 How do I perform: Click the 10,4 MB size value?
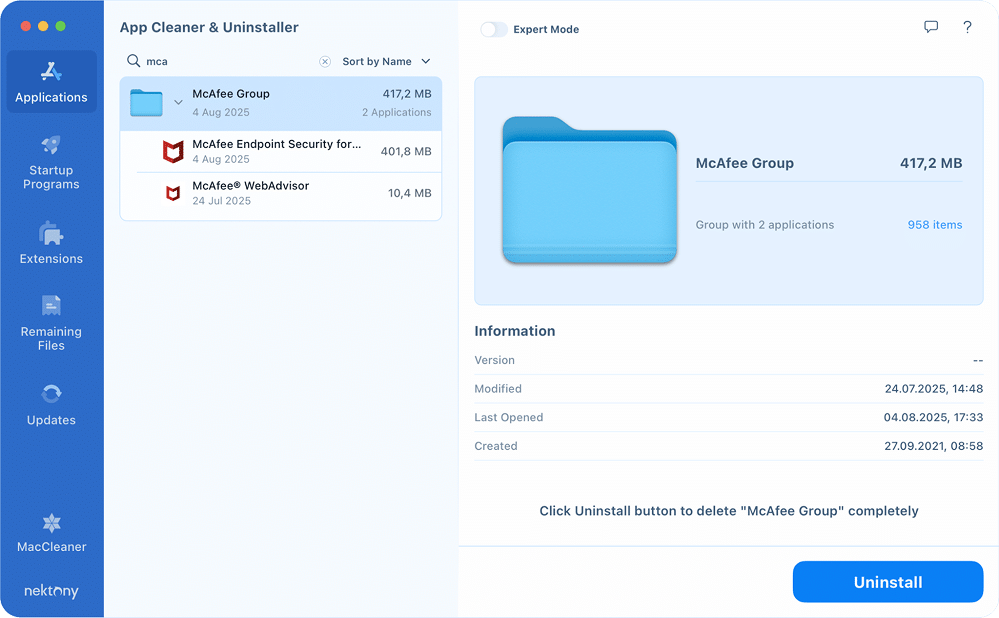coord(410,193)
